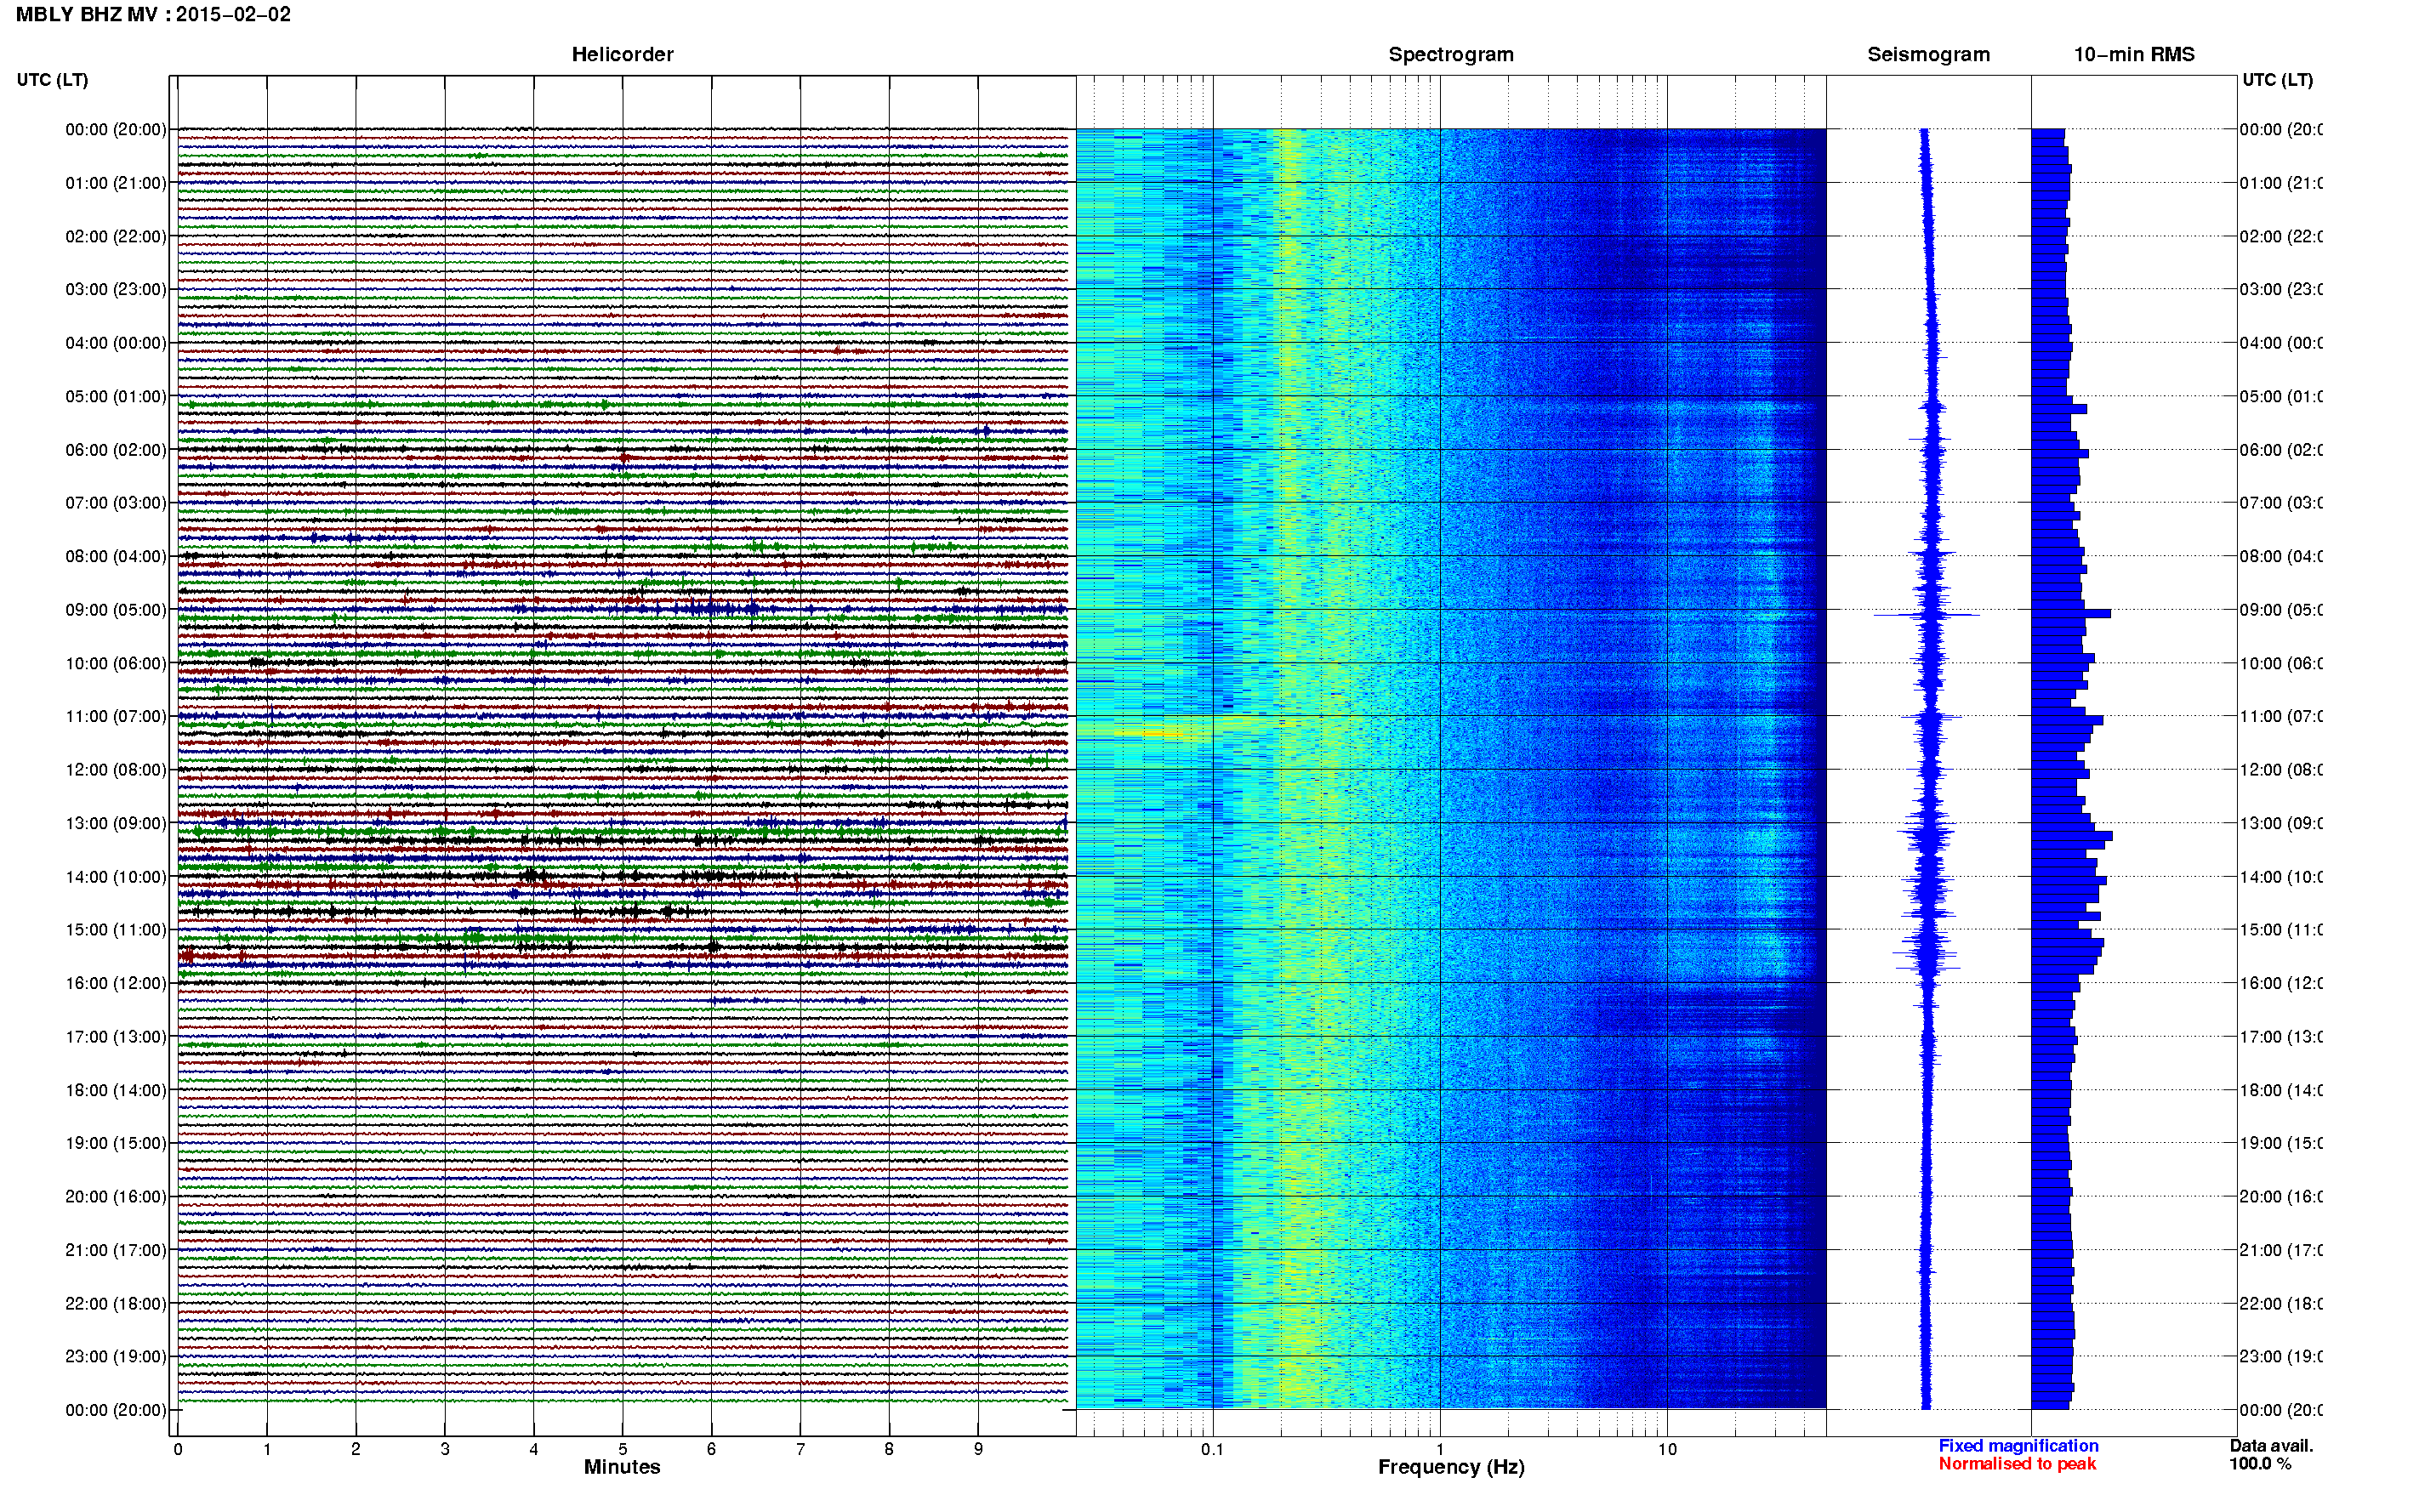This screenshot has height=1512, width=2419.
Task: Click the longest RMS bar near 13:00
Action: (x=2071, y=836)
